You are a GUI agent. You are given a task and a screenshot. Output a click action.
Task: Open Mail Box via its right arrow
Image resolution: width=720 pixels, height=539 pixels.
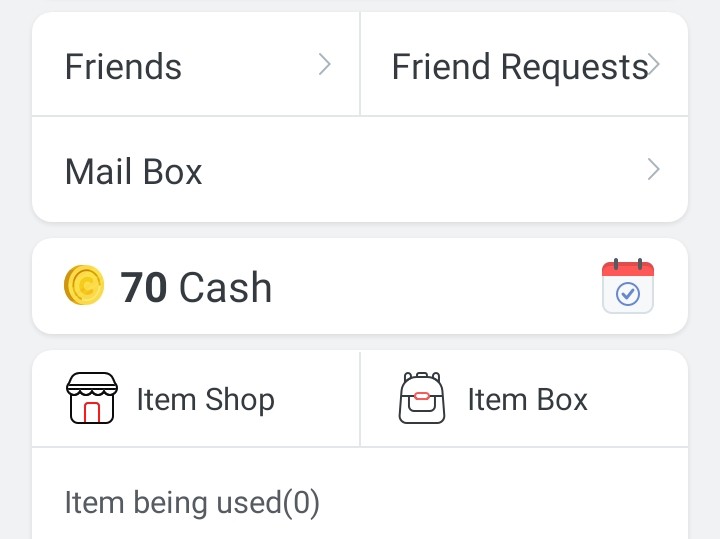pyautogui.click(x=654, y=170)
